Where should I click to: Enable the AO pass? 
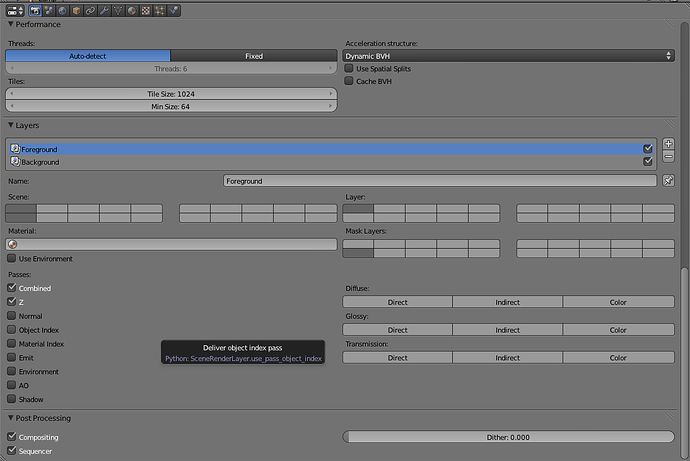pos(12,385)
